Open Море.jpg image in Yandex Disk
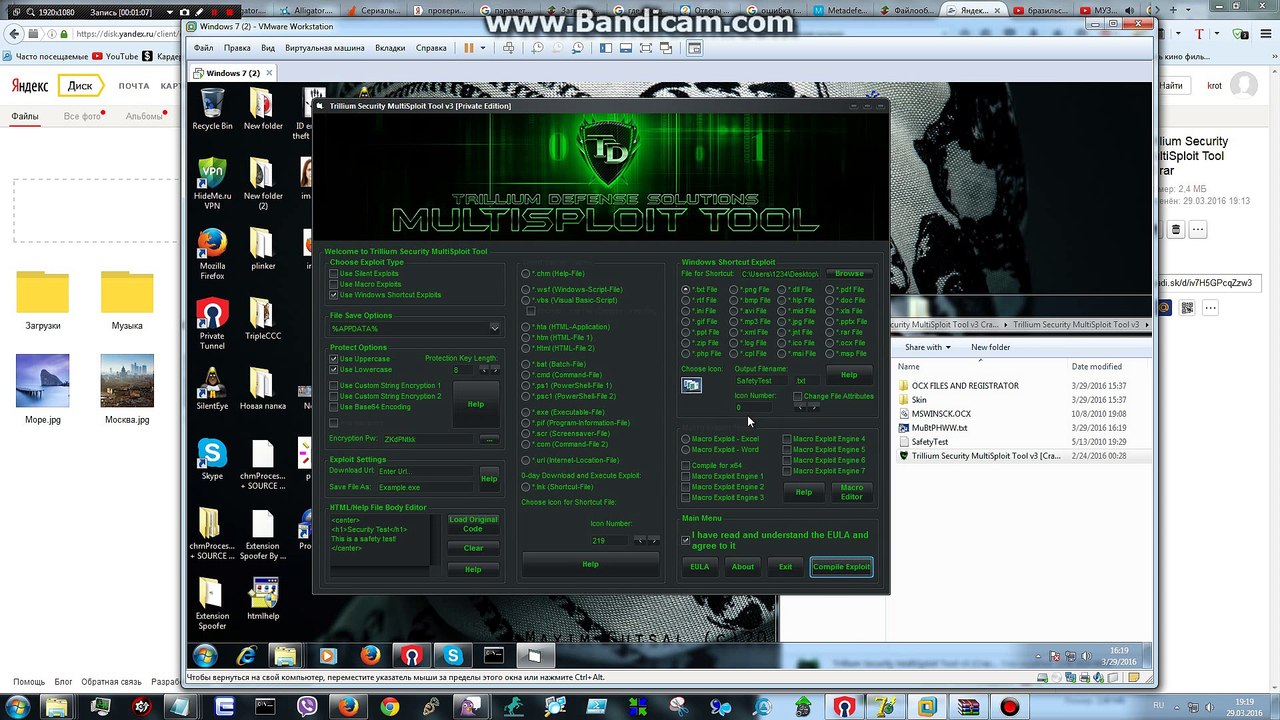Image resolution: width=1280 pixels, height=720 pixels. [x=43, y=389]
